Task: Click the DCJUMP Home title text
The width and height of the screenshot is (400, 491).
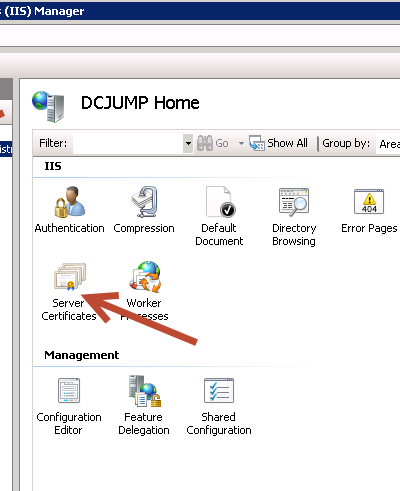Action: (x=140, y=103)
